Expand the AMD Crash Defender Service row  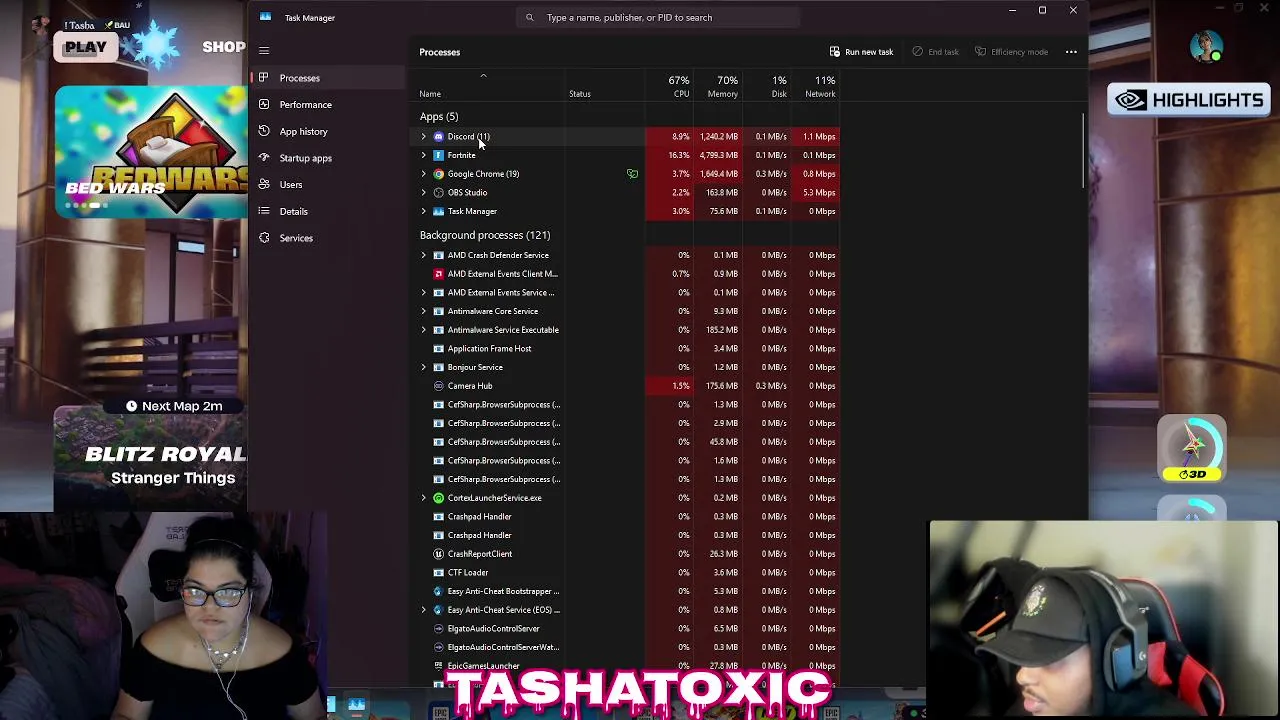tap(423, 255)
